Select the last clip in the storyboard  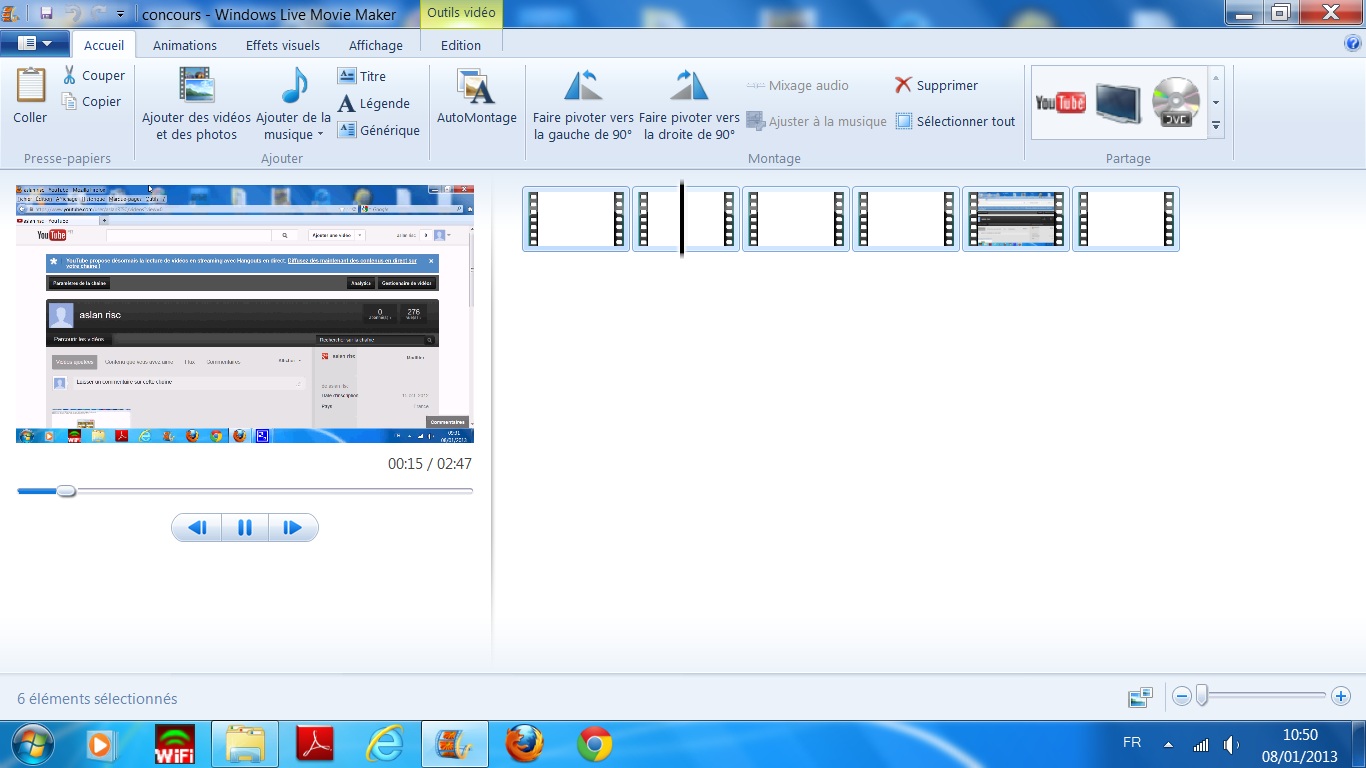point(1126,219)
